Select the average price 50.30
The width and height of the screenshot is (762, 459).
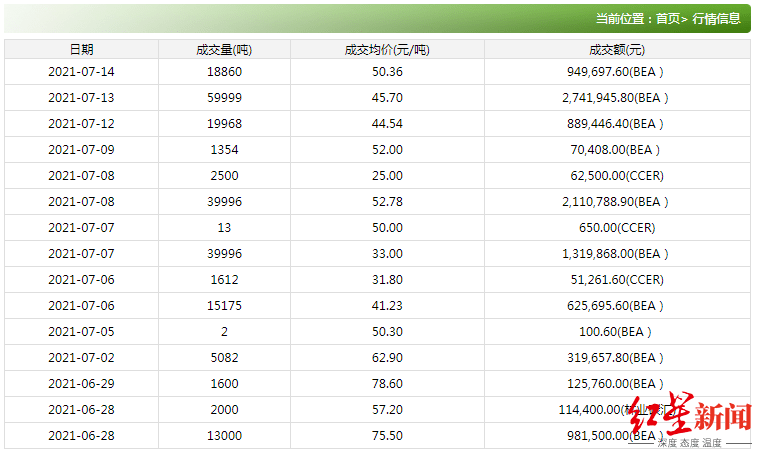(x=387, y=332)
